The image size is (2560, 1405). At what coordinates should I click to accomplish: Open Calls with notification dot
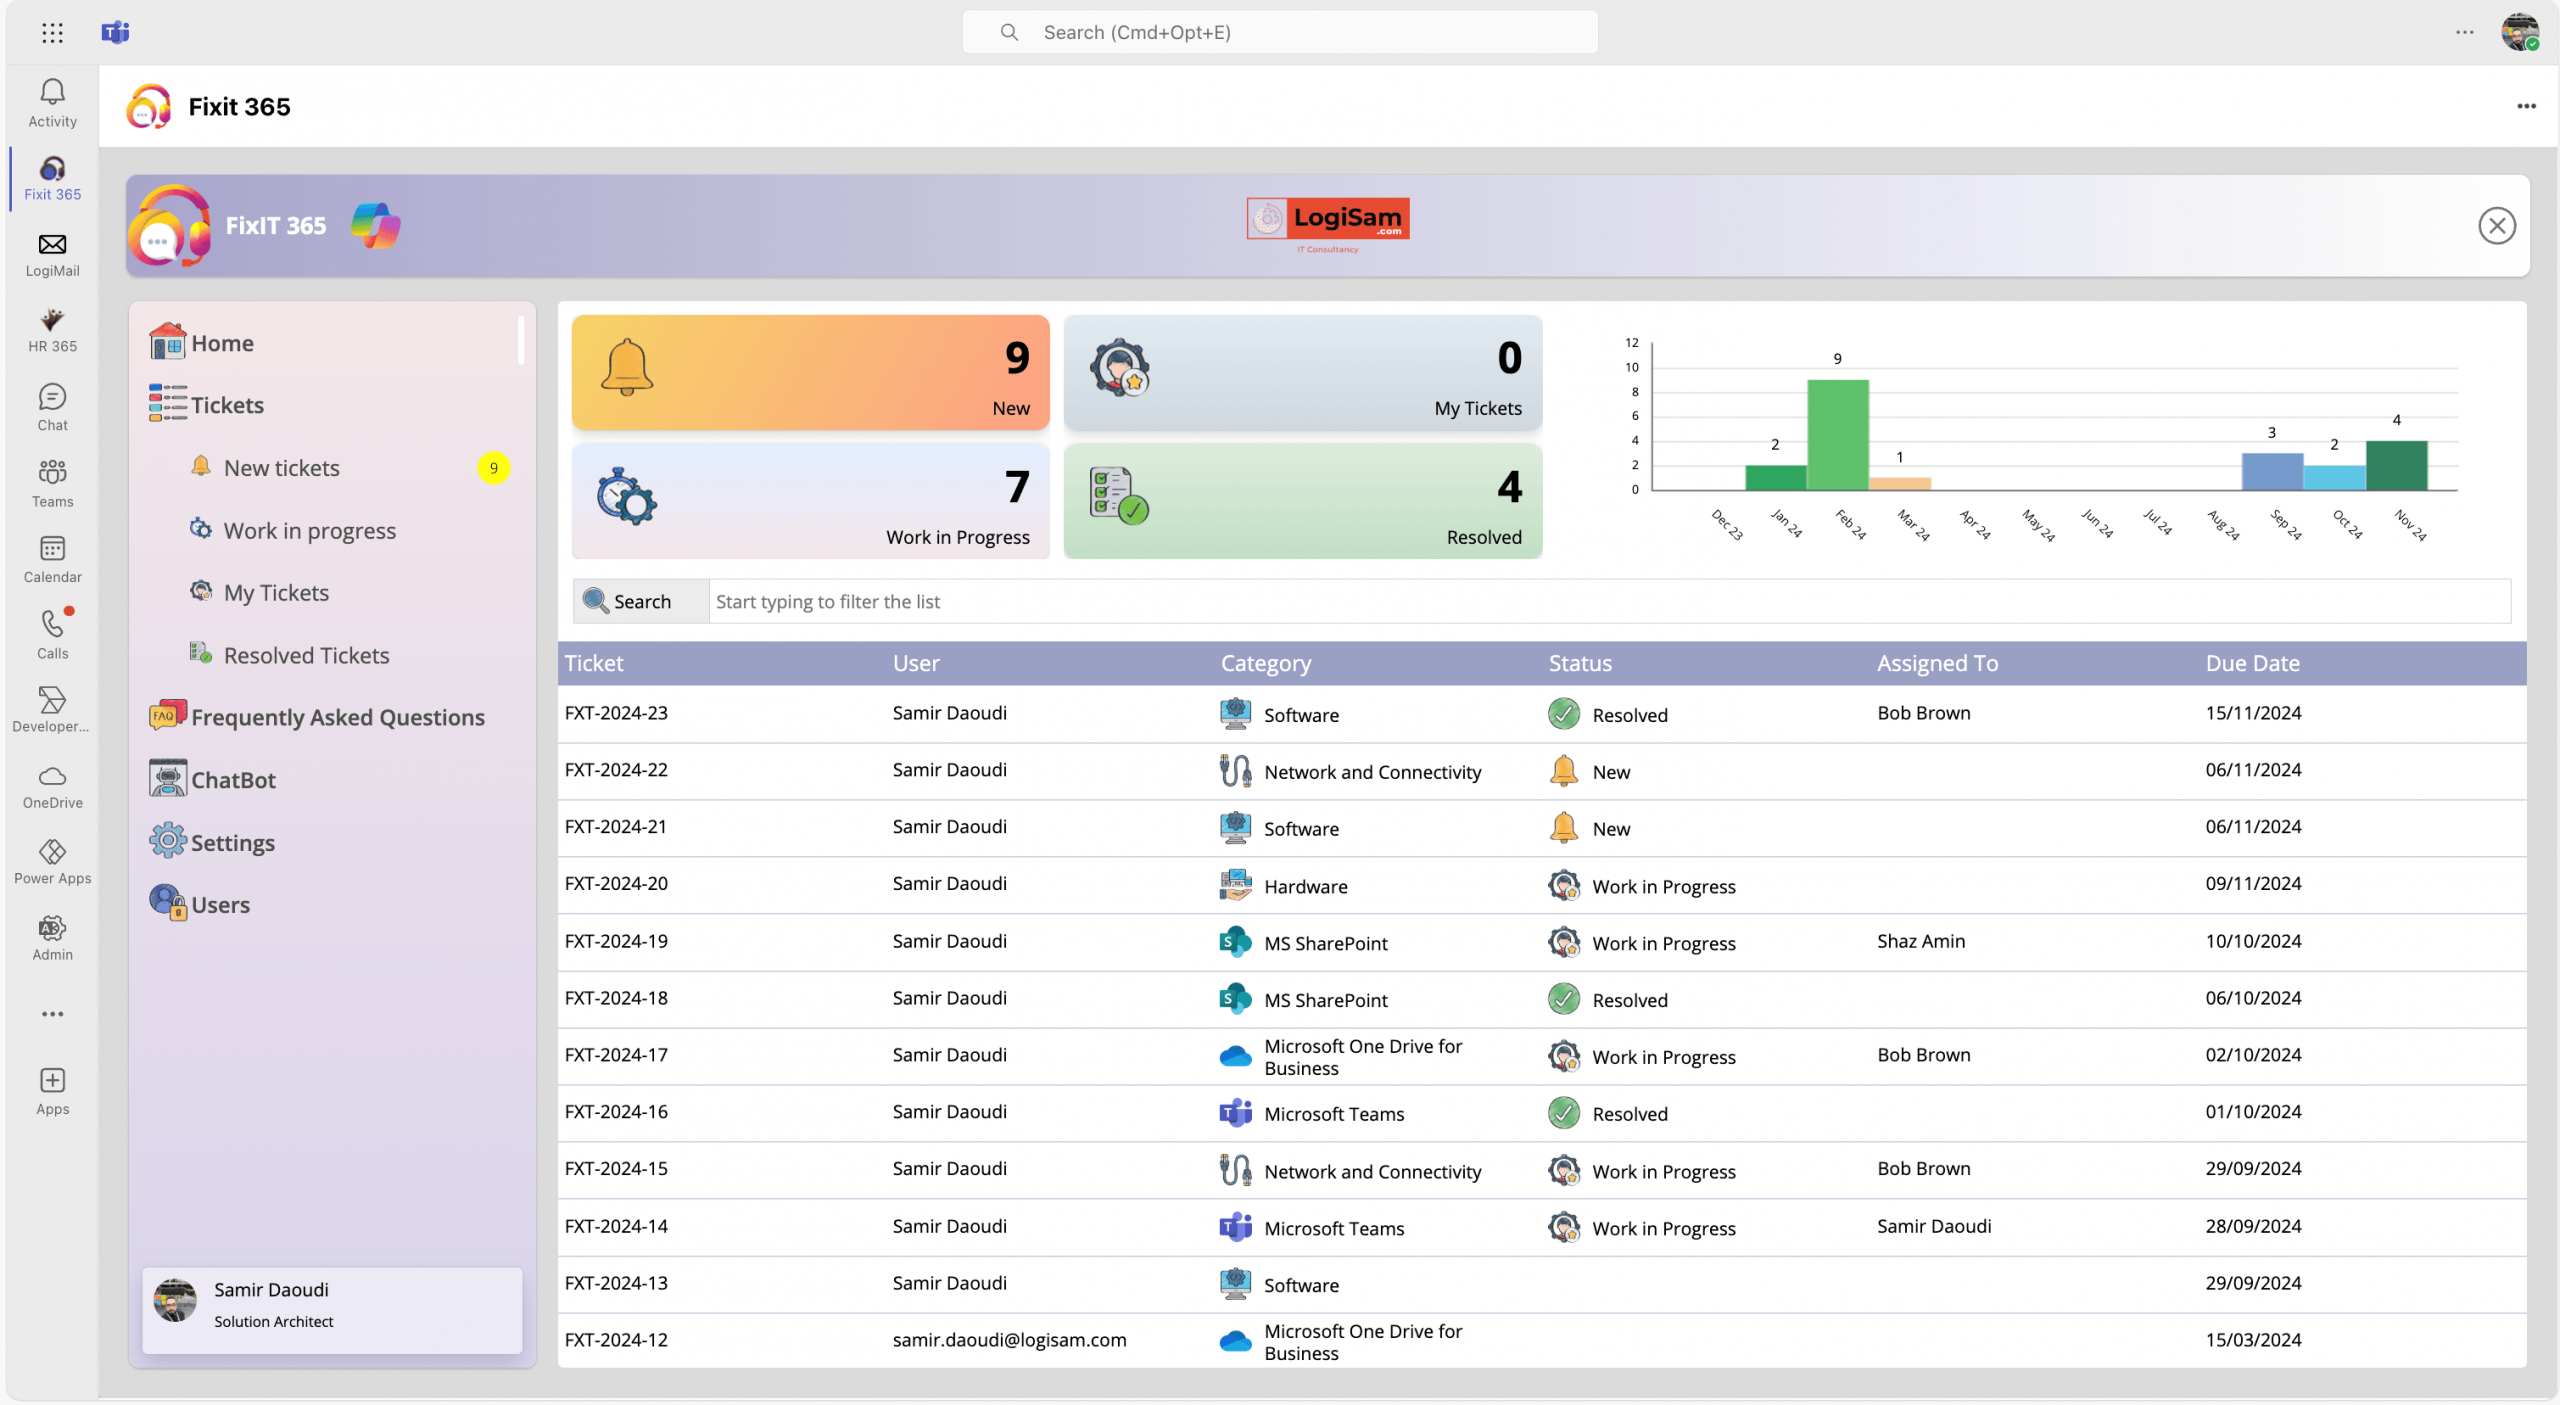pyautogui.click(x=52, y=636)
